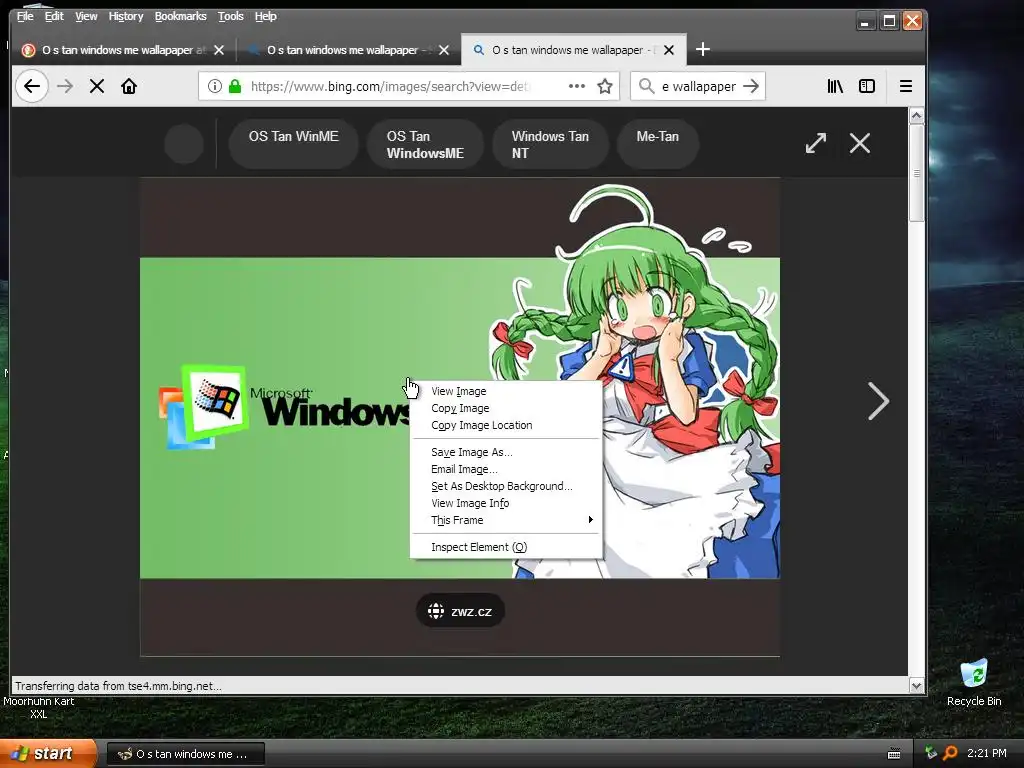Open a new tab with the plus button
The image size is (1024, 768).
pyautogui.click(x=703, y=50)
